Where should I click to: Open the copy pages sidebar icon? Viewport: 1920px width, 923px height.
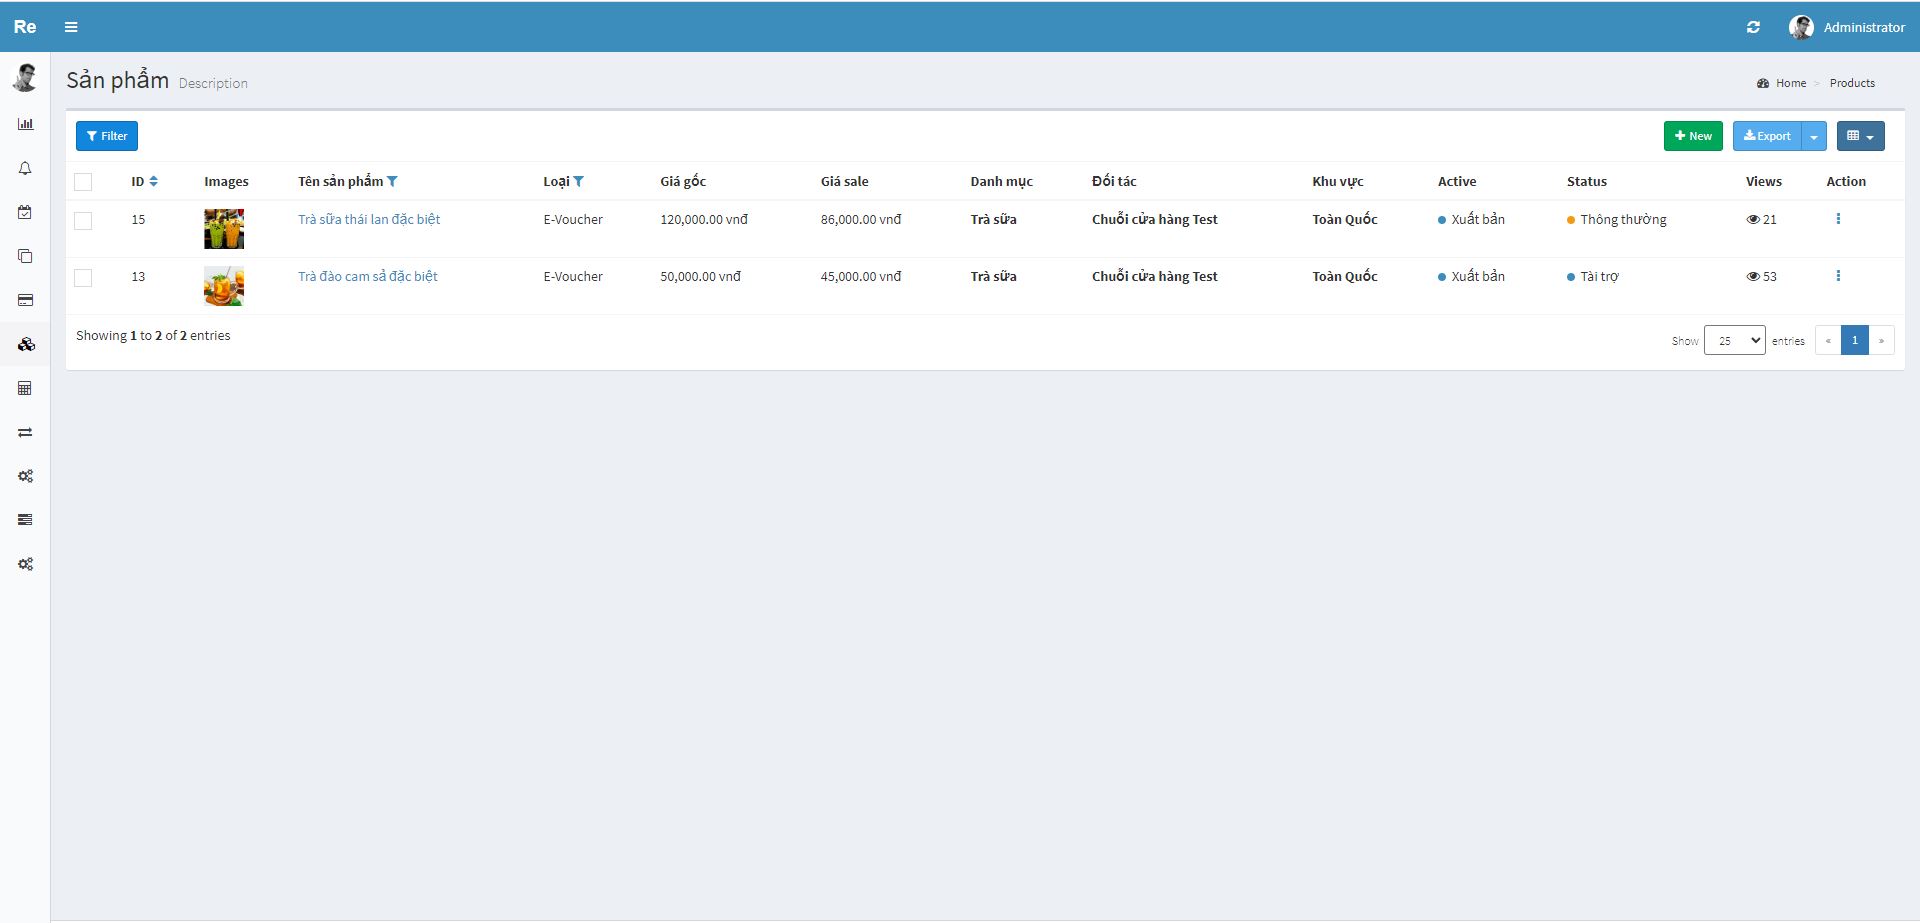coord(25,256)
